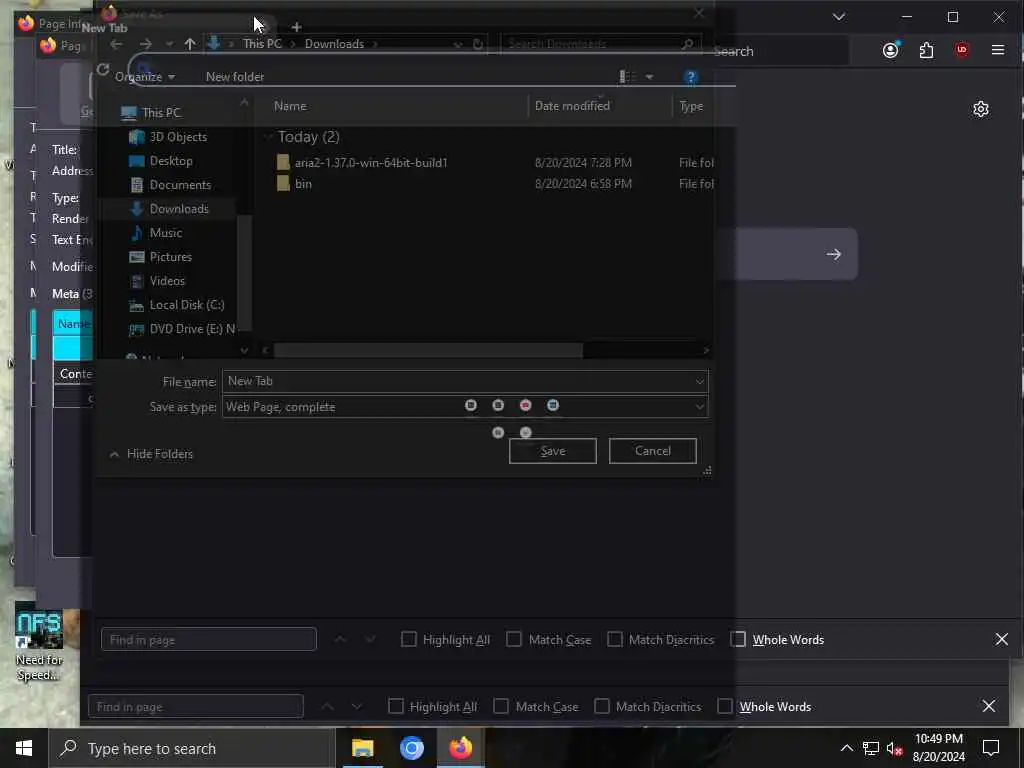Select Downloads in navigation pane
1024x768 pixels.
[179, 209]
